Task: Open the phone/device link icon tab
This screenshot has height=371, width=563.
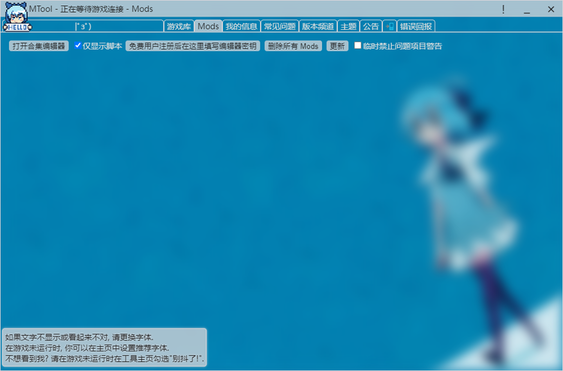Action: coord(390,26)
